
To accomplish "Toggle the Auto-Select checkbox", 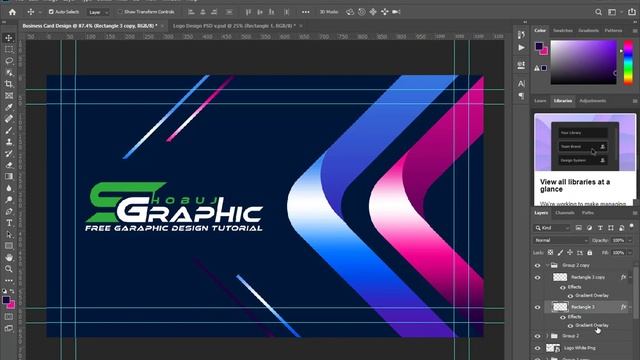I will 51,12.
